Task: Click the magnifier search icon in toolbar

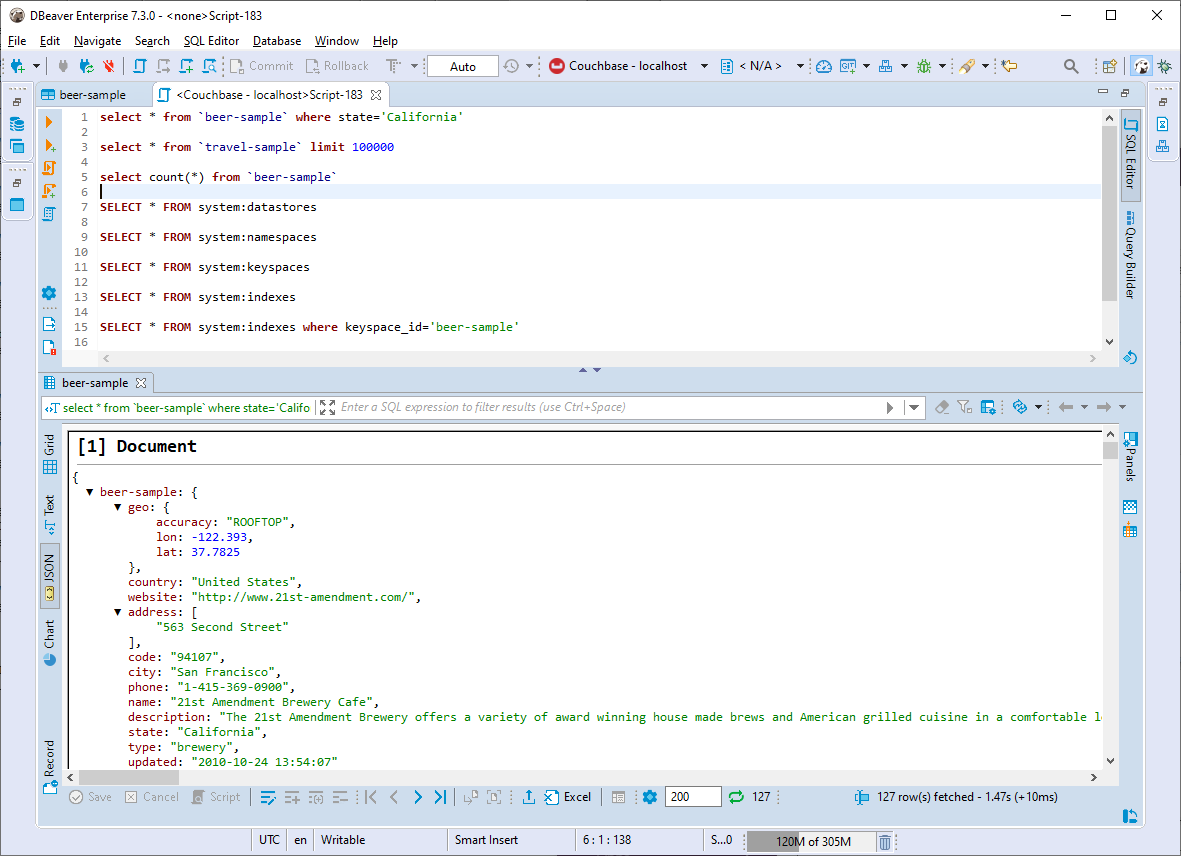Action: (x=1071, y=66)
